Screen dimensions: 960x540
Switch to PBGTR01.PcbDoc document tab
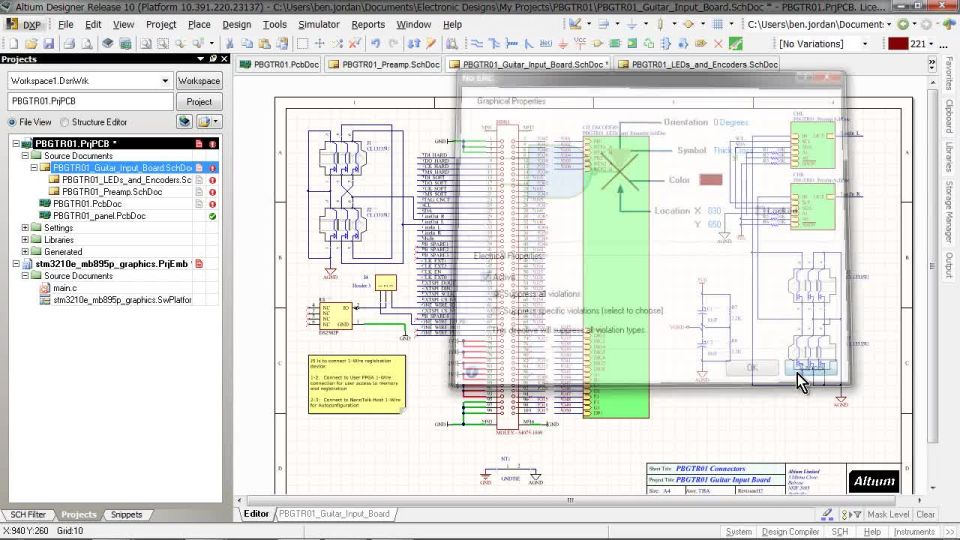tap(280, 64)
